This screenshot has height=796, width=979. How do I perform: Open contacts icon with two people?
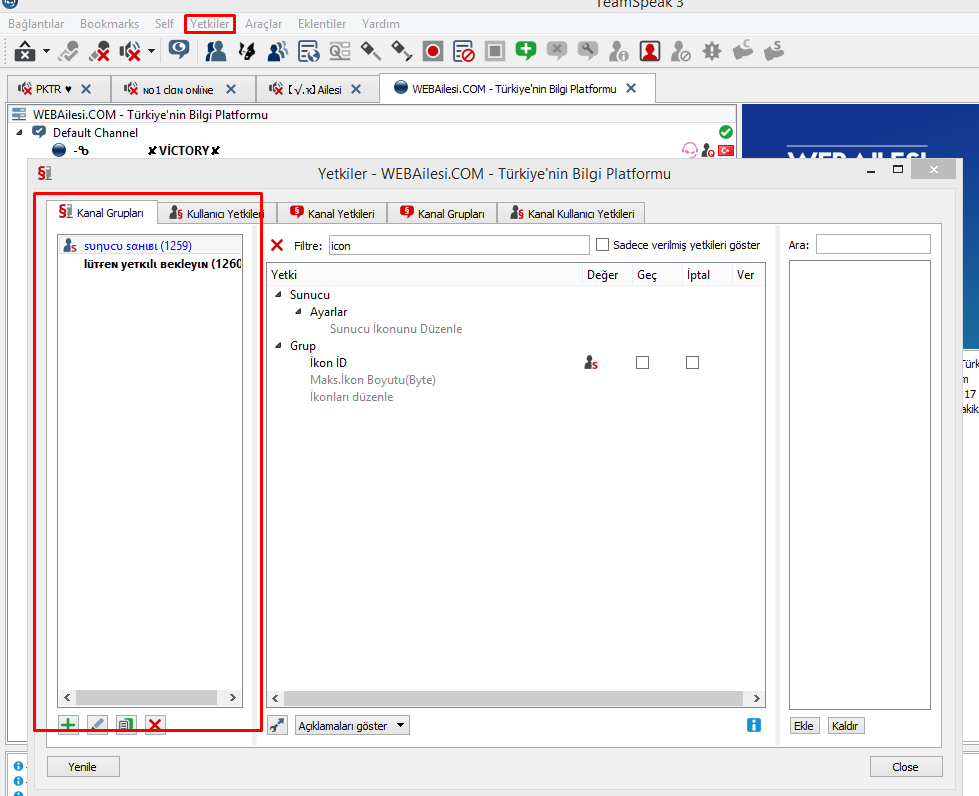pos(215,51)
